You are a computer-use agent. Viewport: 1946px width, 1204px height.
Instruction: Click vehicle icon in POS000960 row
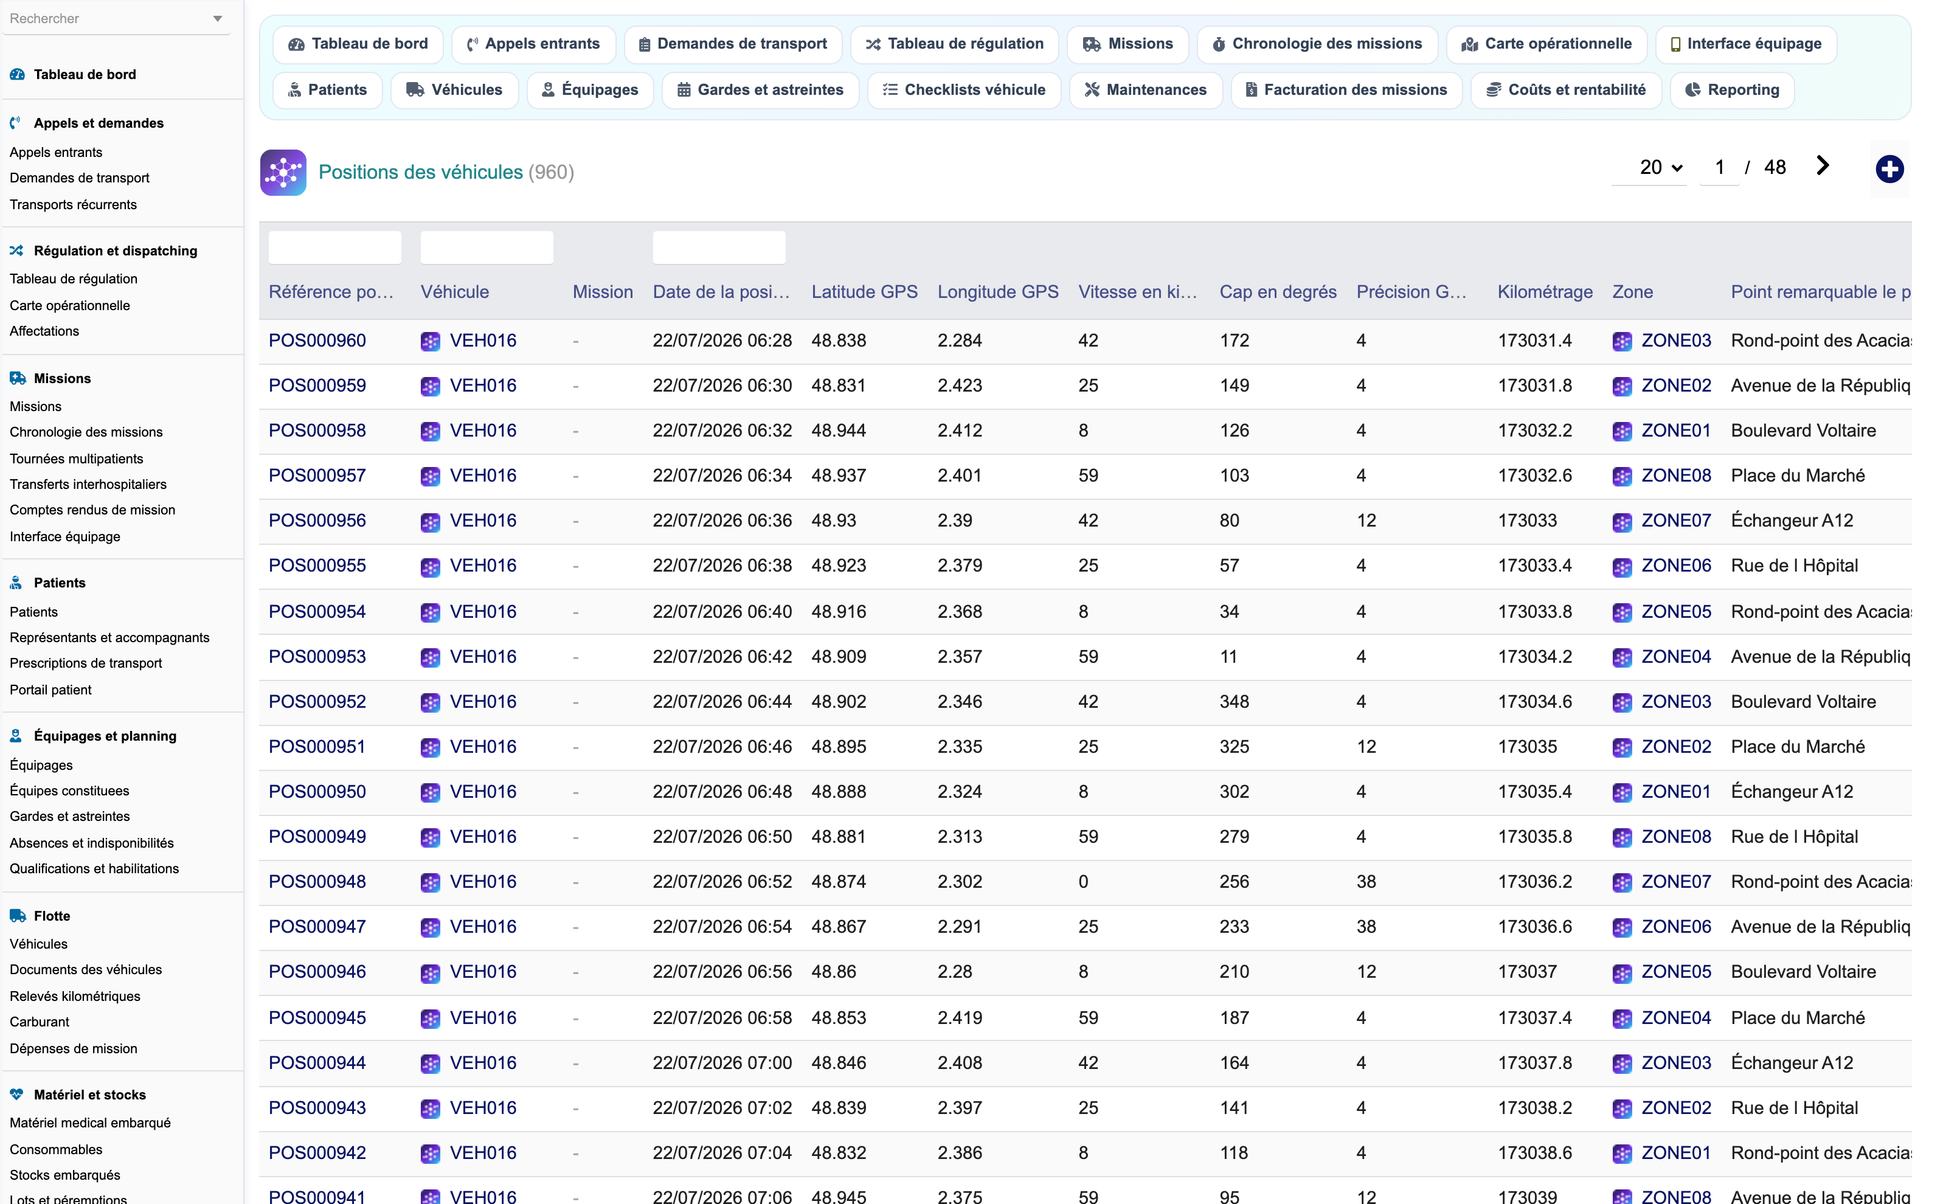pos(430,341)
